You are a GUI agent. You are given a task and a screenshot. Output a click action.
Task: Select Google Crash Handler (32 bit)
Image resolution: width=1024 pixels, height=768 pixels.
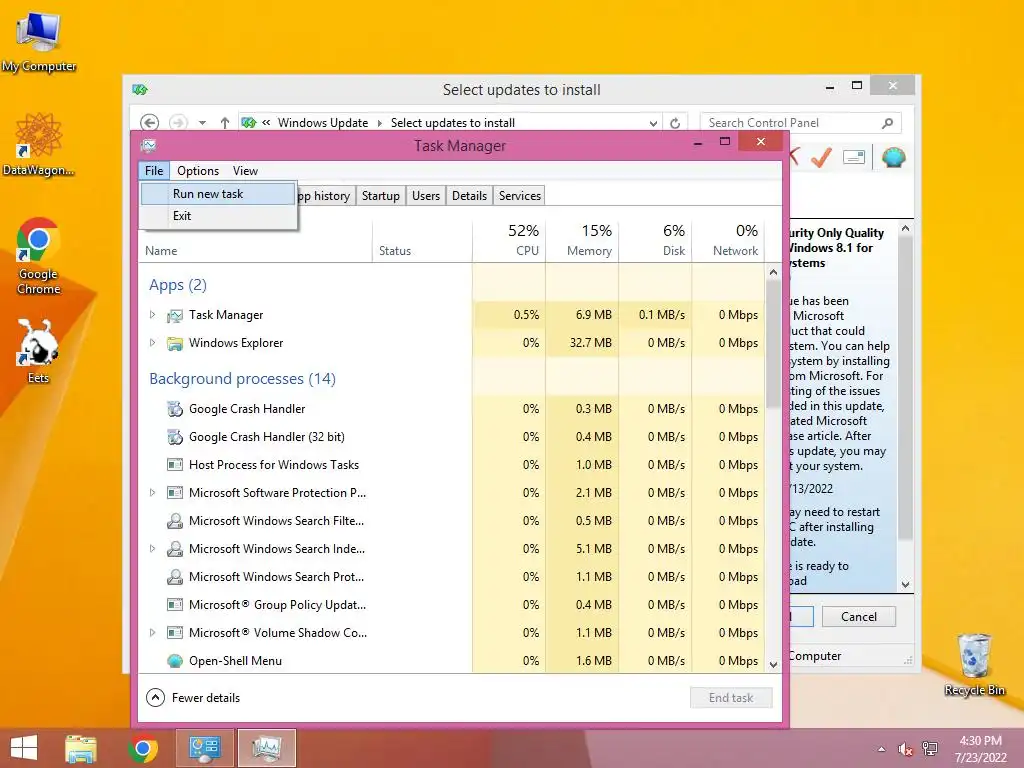tap(451, 437)
